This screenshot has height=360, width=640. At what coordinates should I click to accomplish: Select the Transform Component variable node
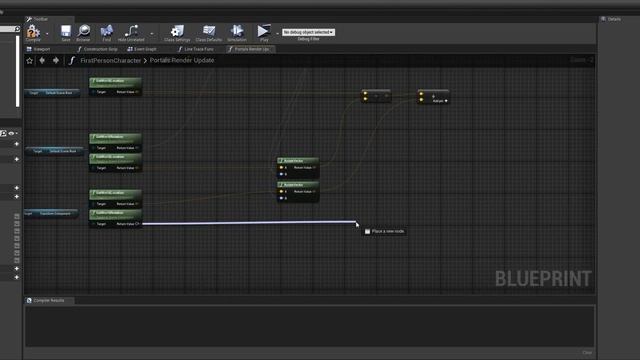(x=51, y=213)
